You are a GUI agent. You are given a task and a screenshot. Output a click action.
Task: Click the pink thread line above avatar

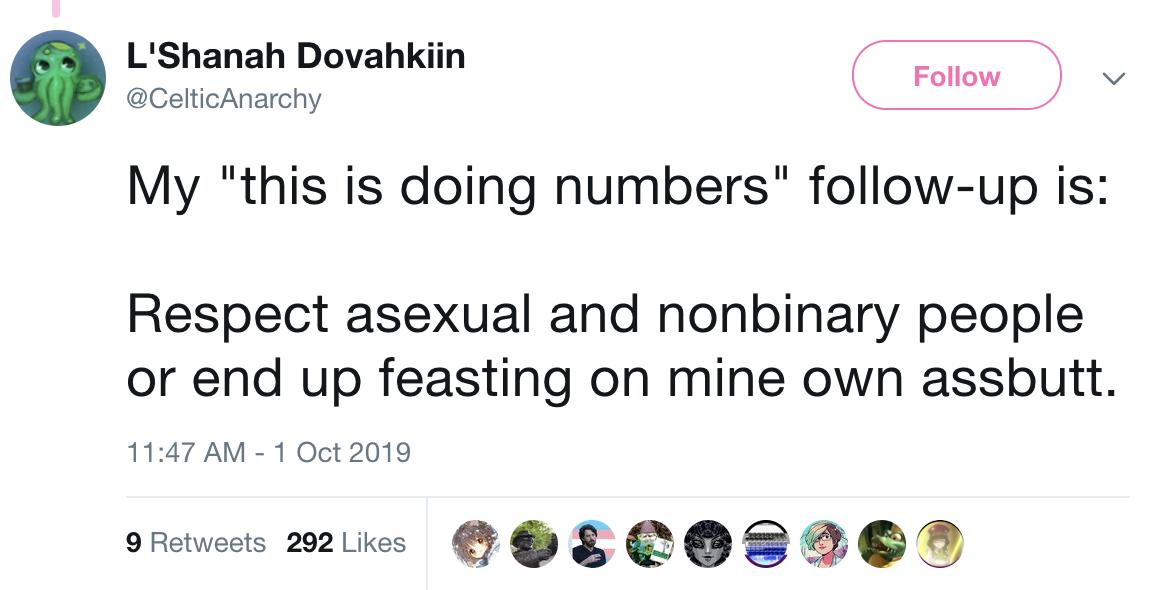pos(58,8)
